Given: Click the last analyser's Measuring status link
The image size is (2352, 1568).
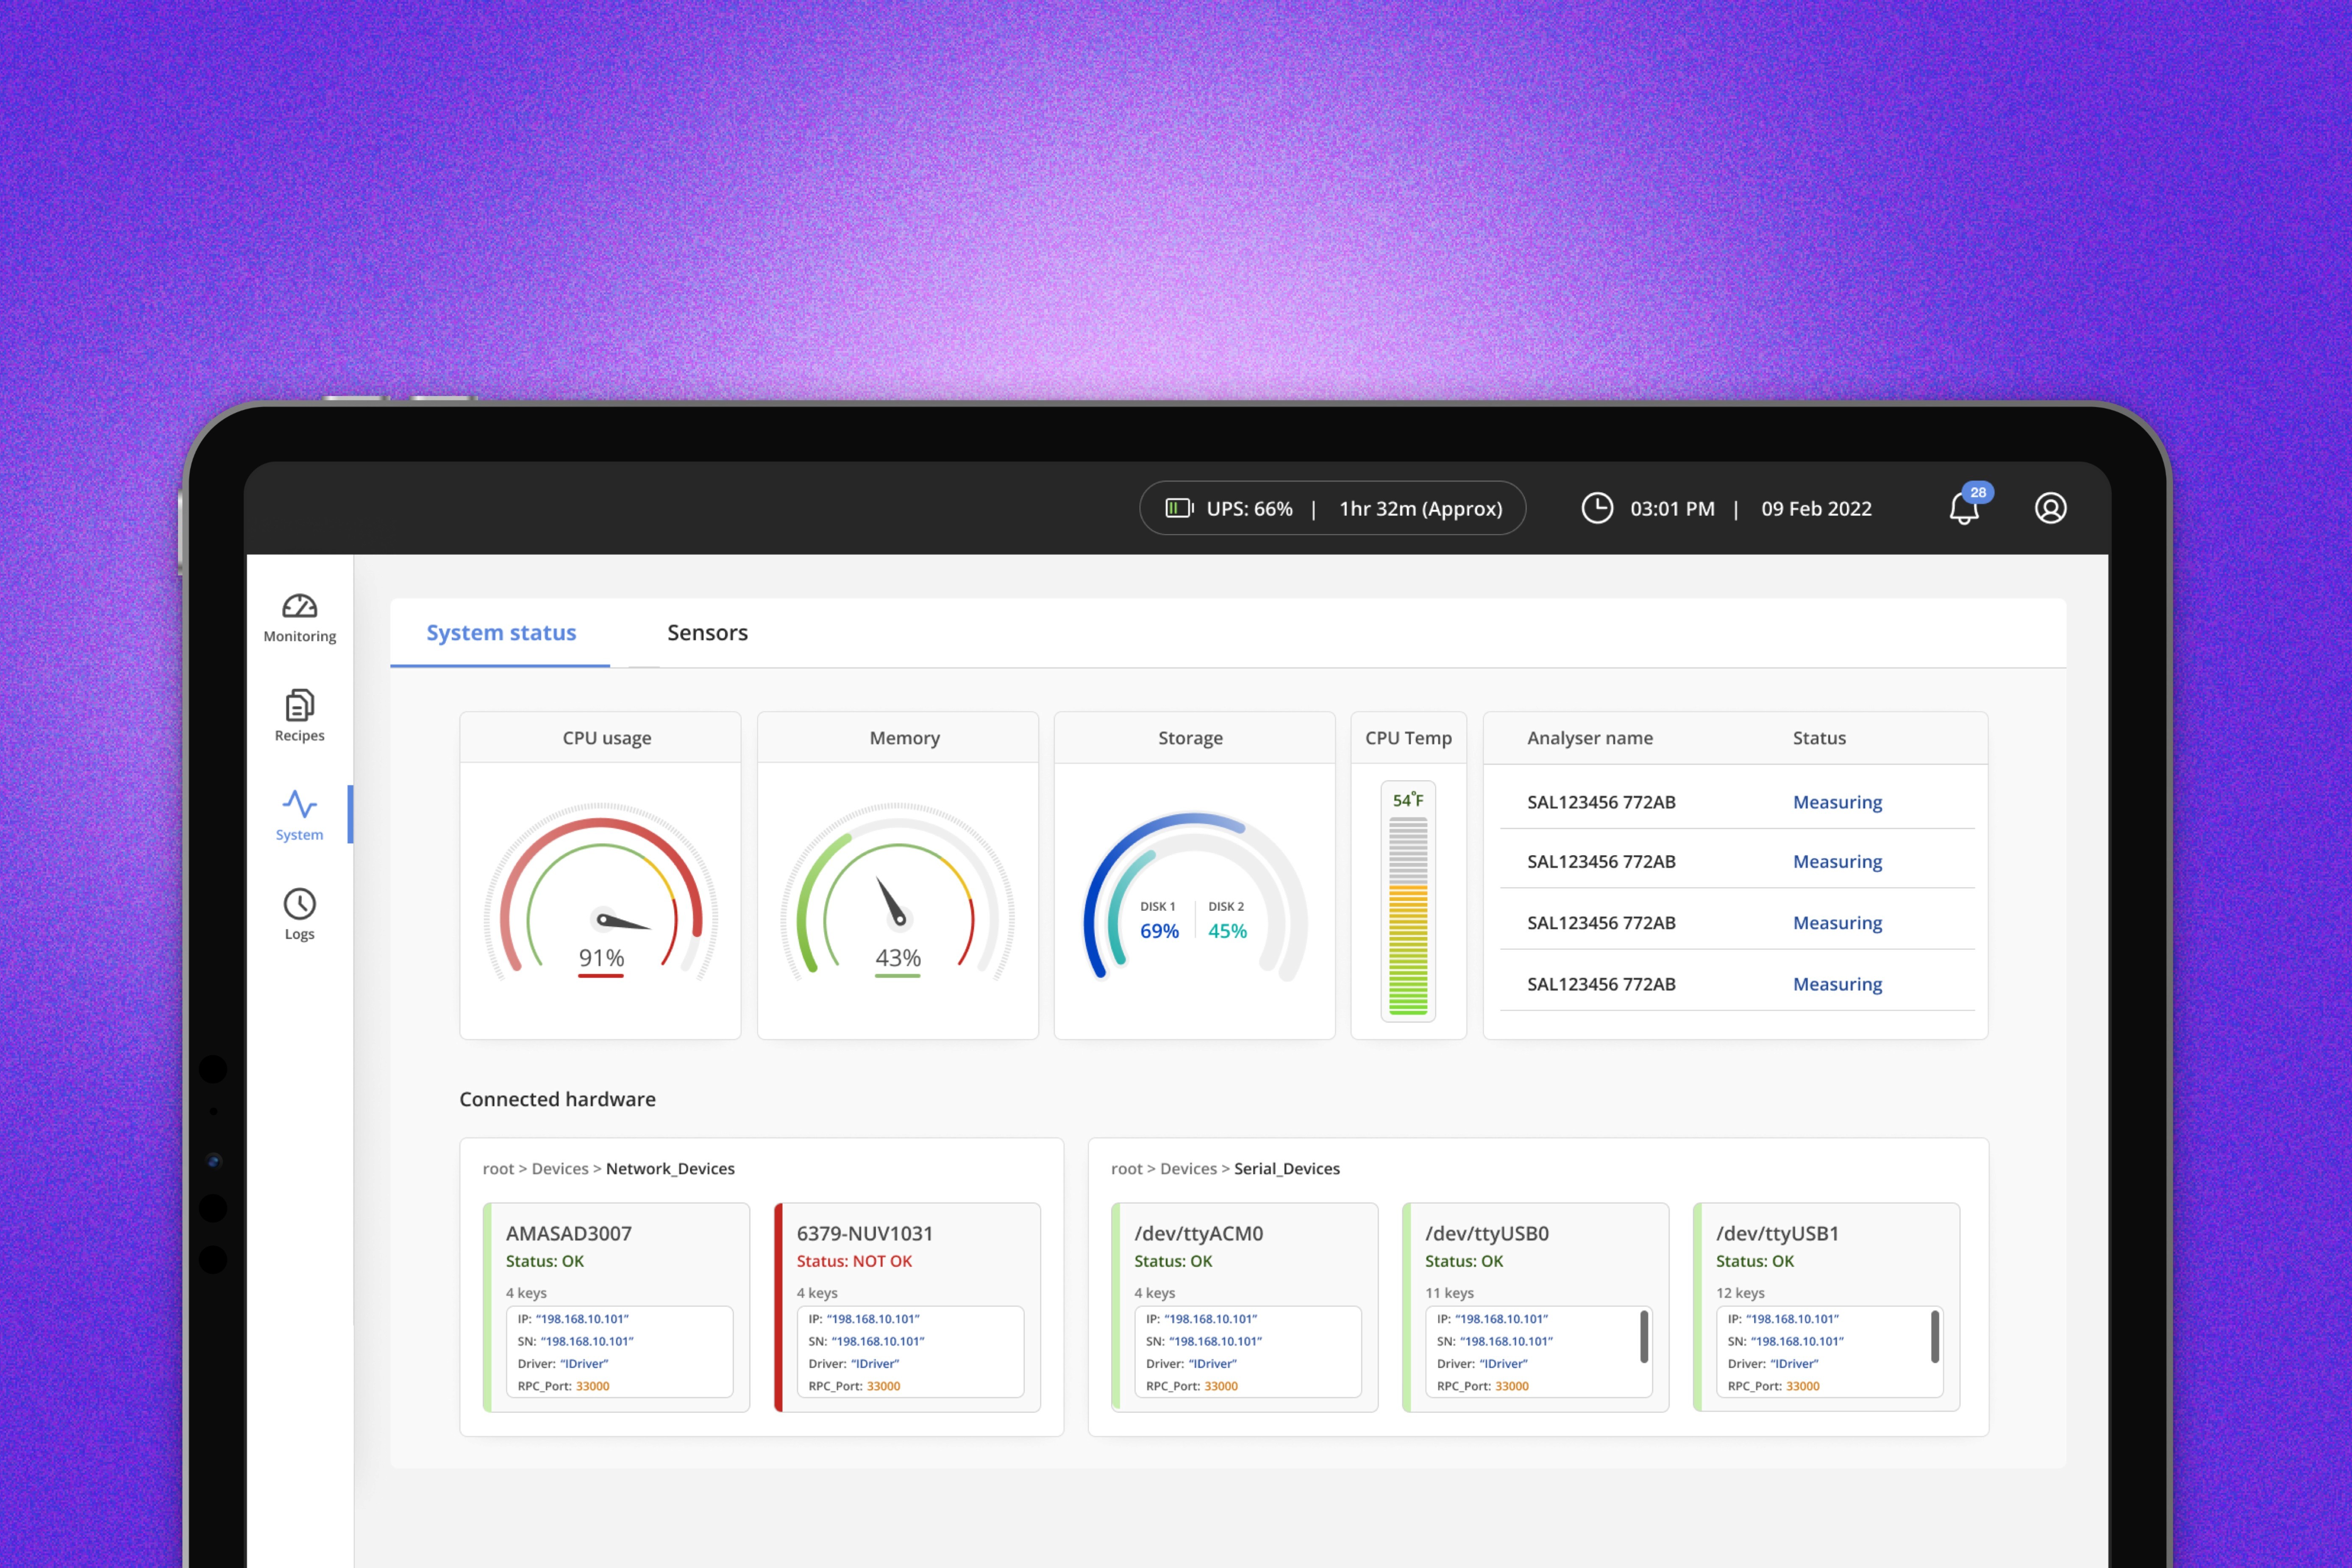Looking at the screenshot, I should tap(1837, 984).
